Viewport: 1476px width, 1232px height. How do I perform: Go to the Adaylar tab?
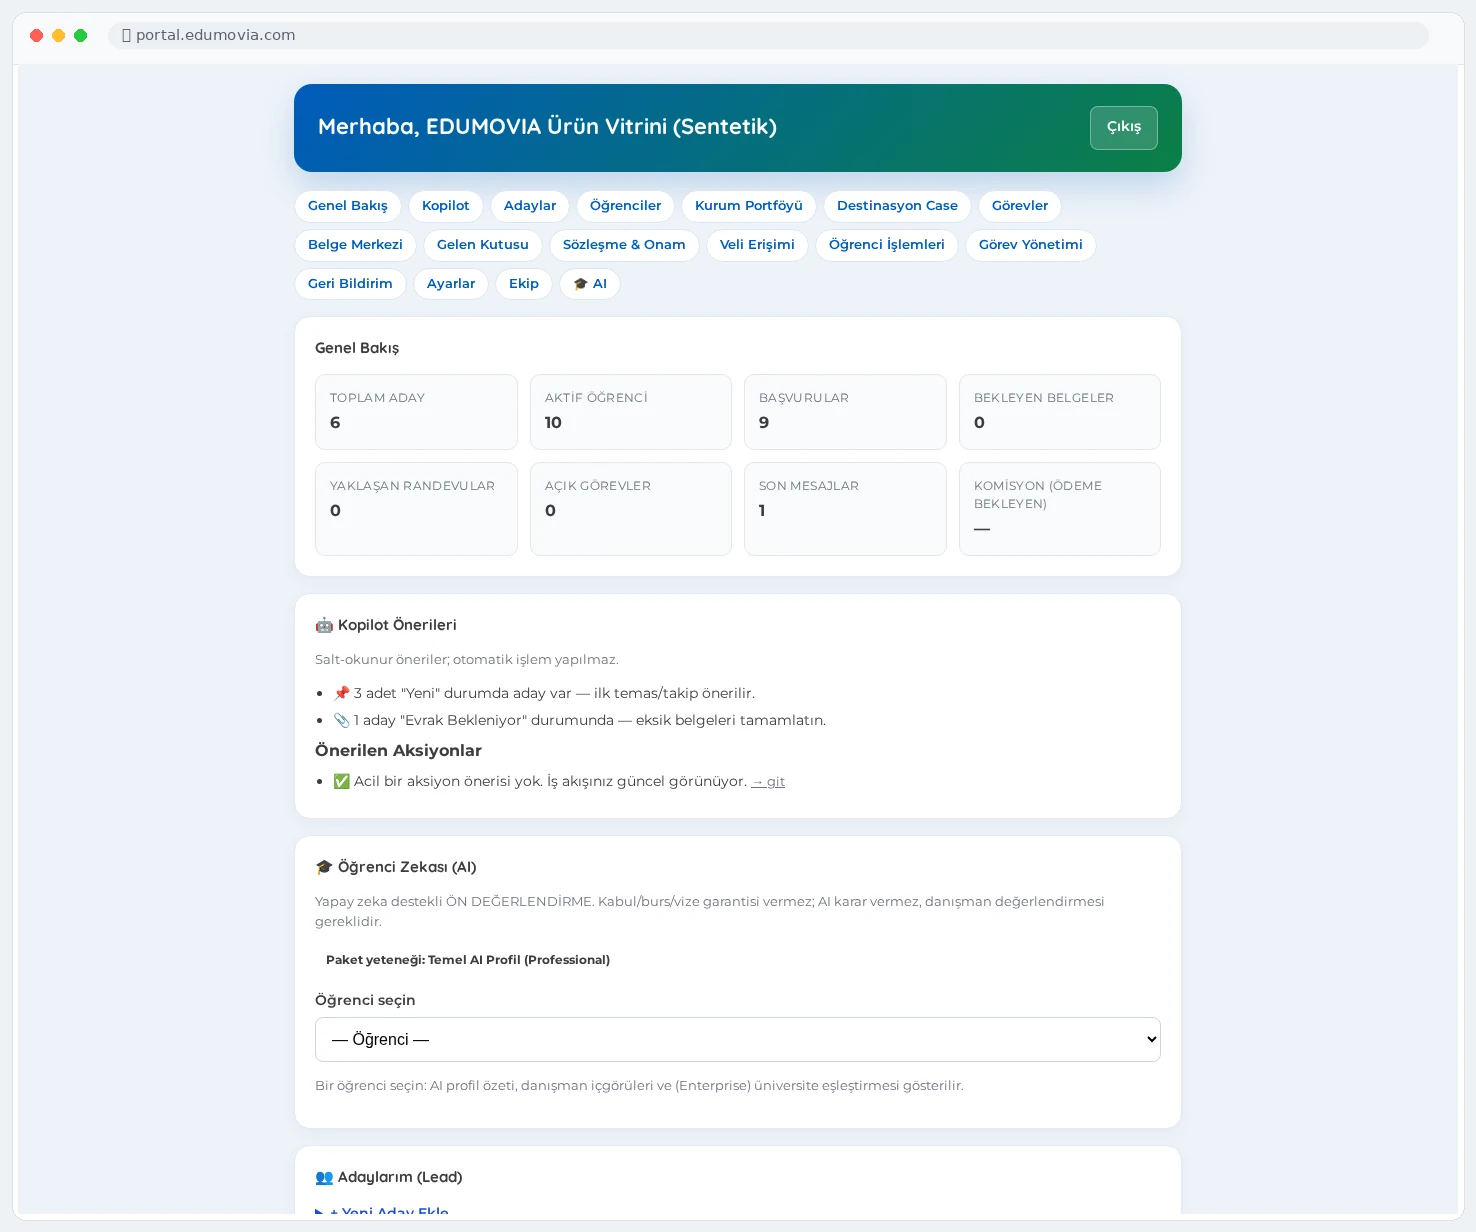point(529,206)
